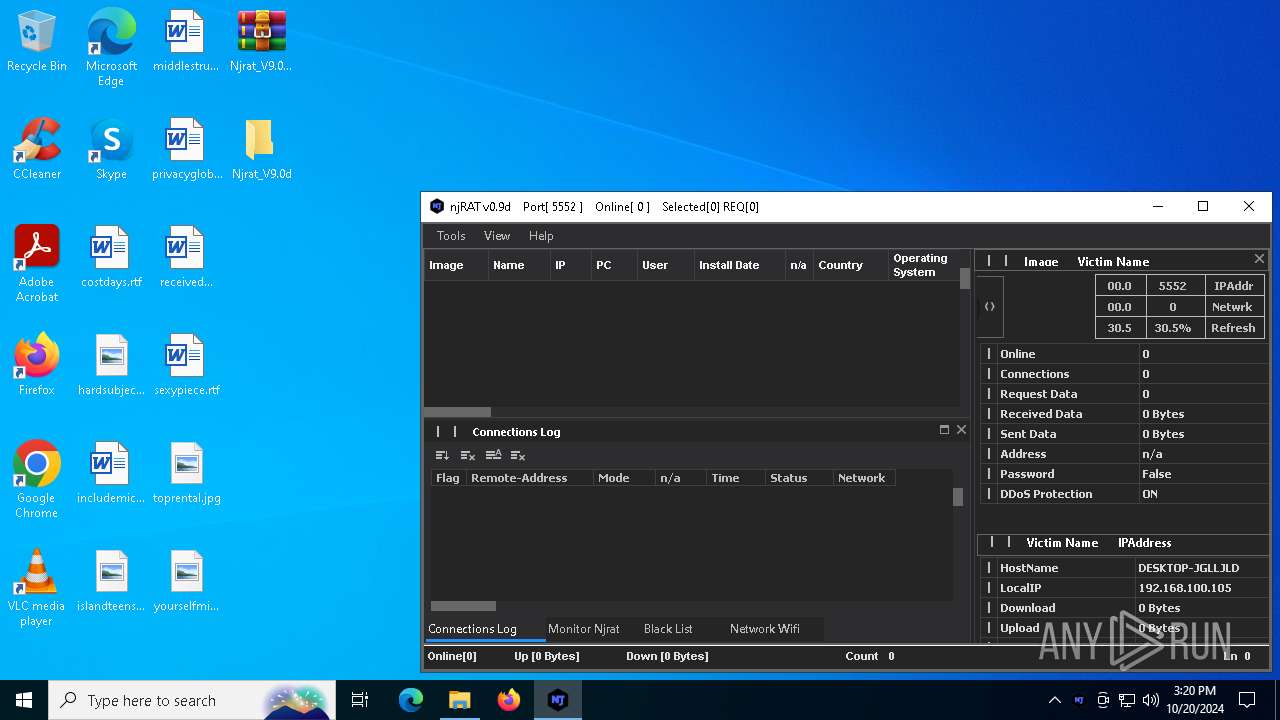Close the Image Victim Name side panel
The image size is (1280, 720).
pyautogui.click(x=1259, y=259)
